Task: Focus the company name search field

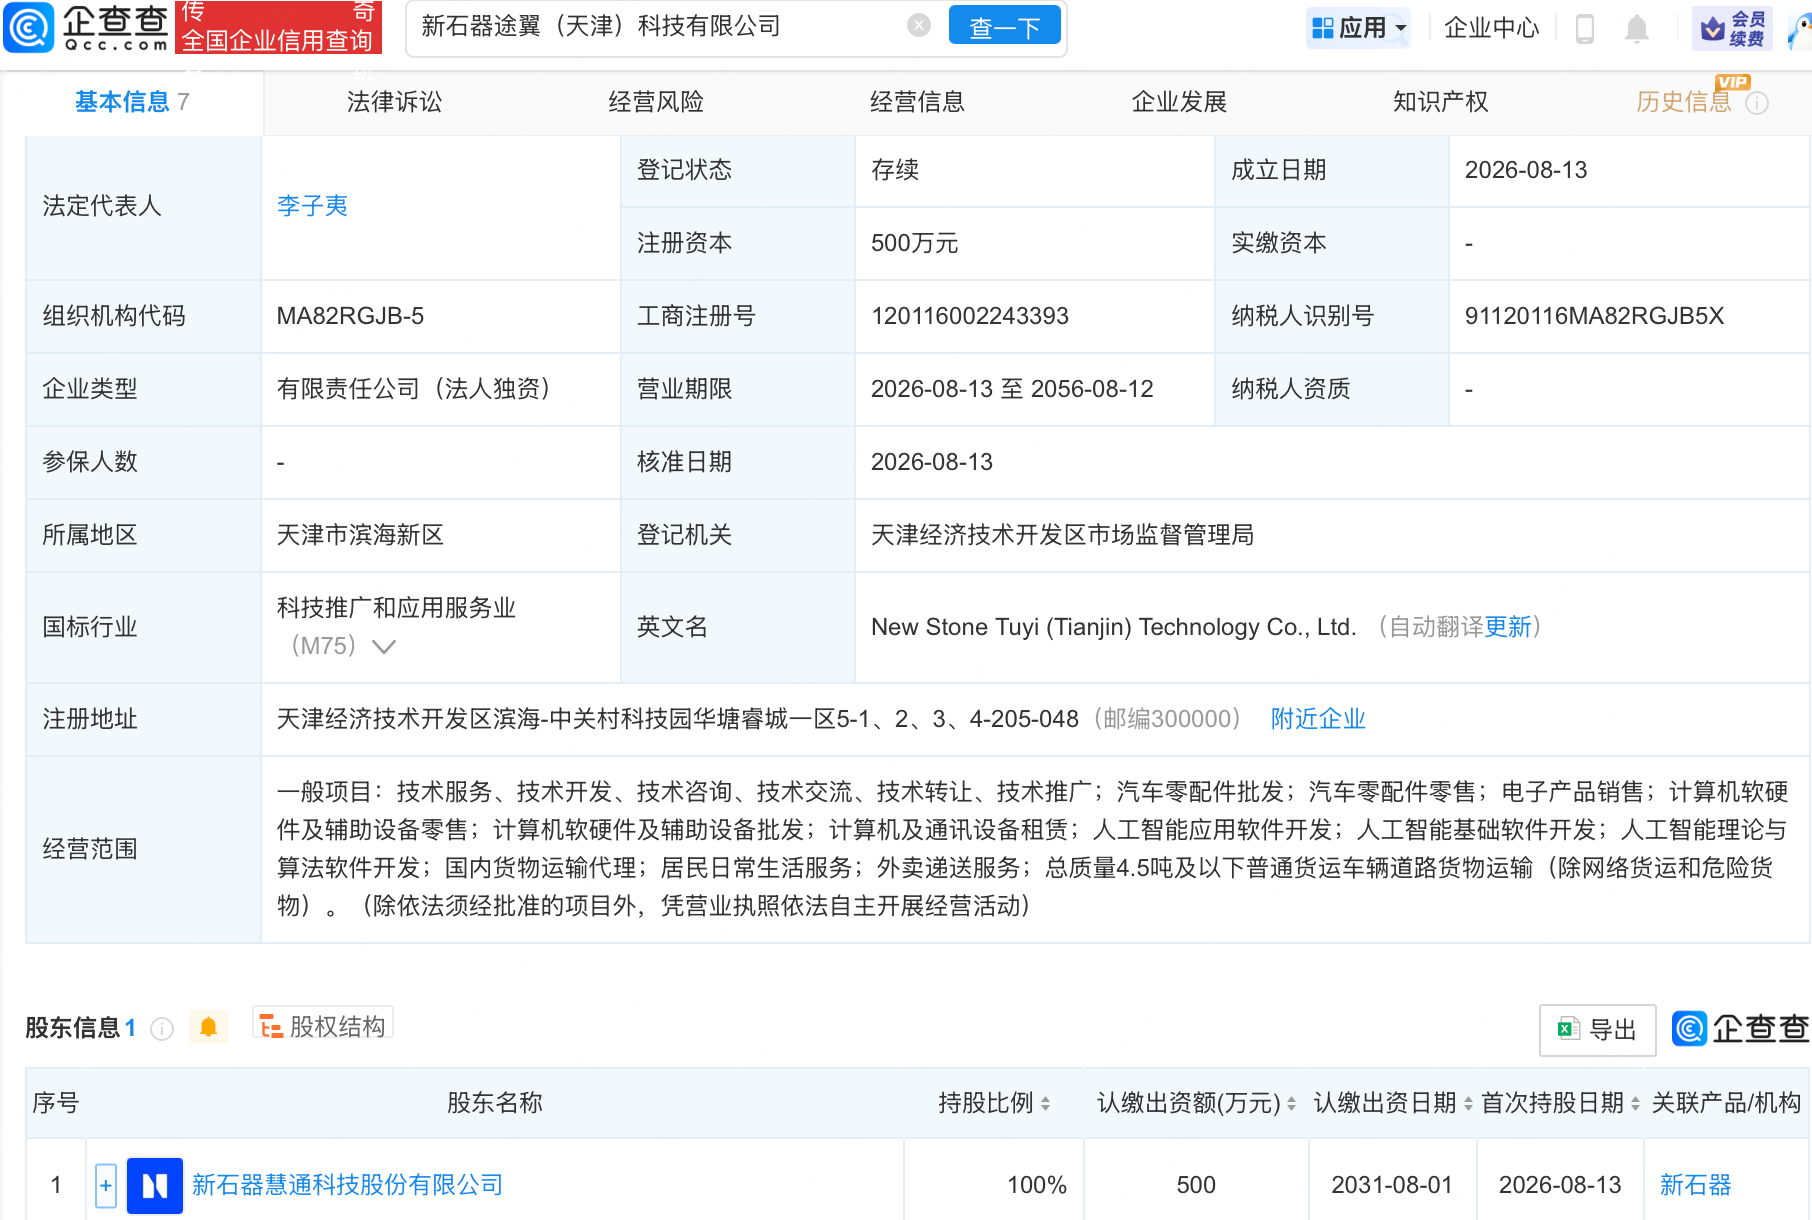Action: tap(660, 26)
